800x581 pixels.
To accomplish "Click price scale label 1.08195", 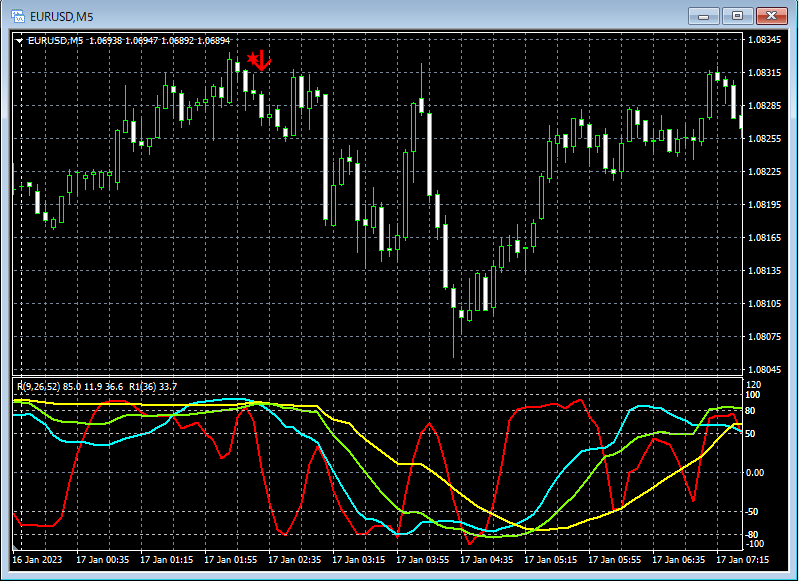I will coord(764,205).
